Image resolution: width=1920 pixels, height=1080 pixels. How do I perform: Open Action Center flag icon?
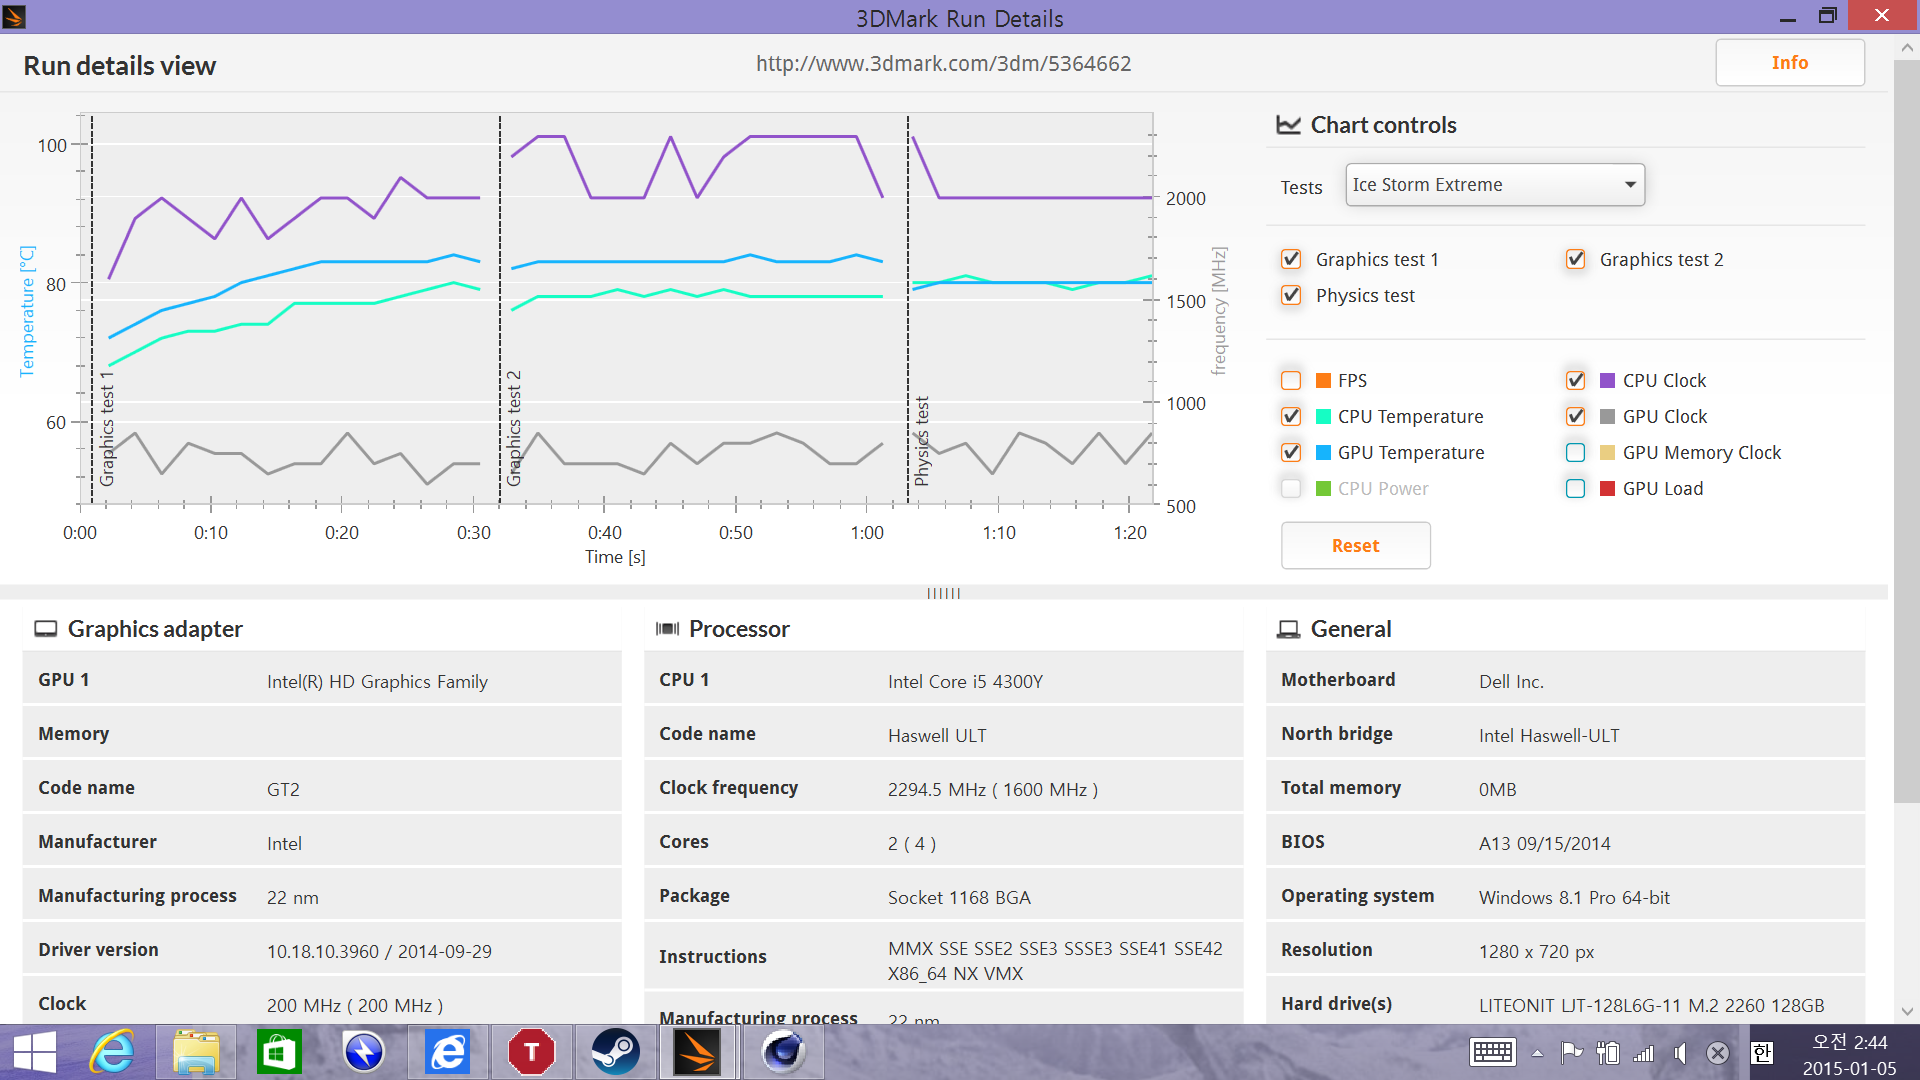coord(1572,1052)
